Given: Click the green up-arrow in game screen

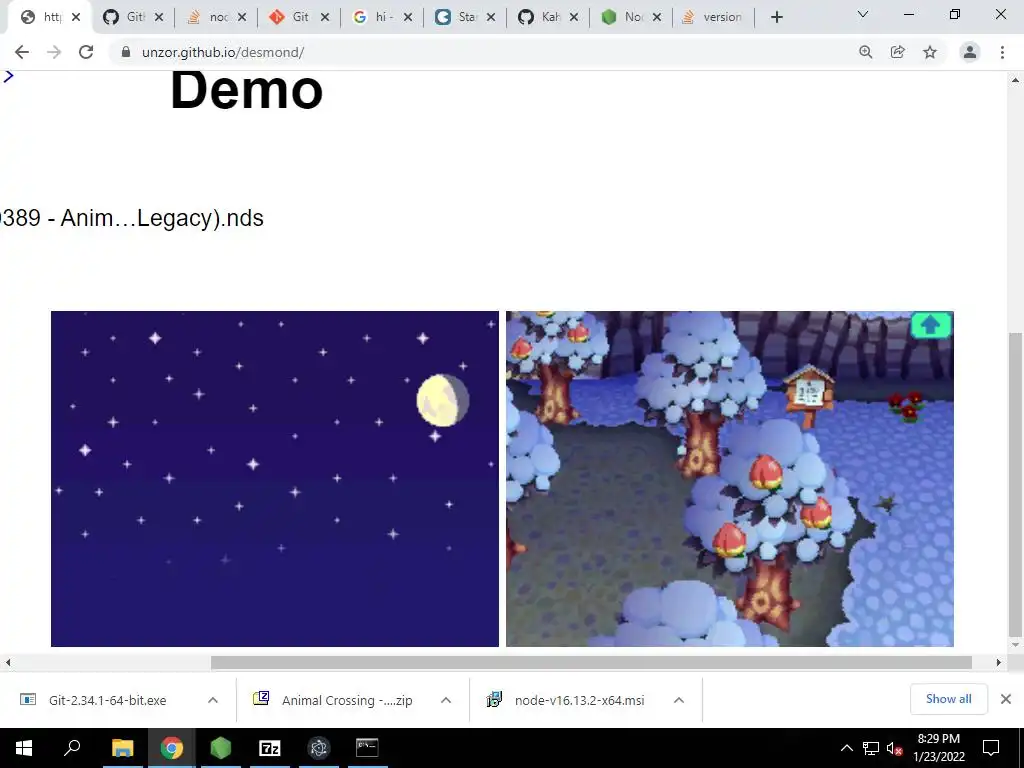Looking at the screenshot, I should [931, 325].
